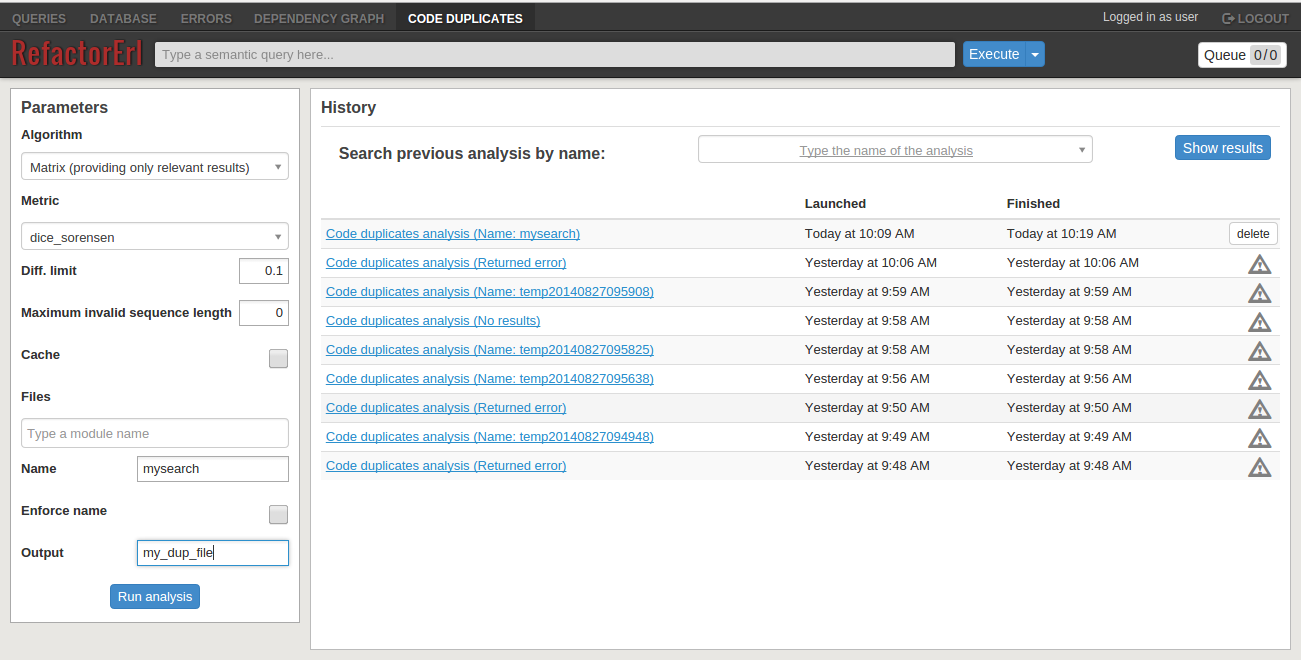The image size is (1301, 660).
Task: Toggle the Enforce name checkbox
Action: click(278, 514)
